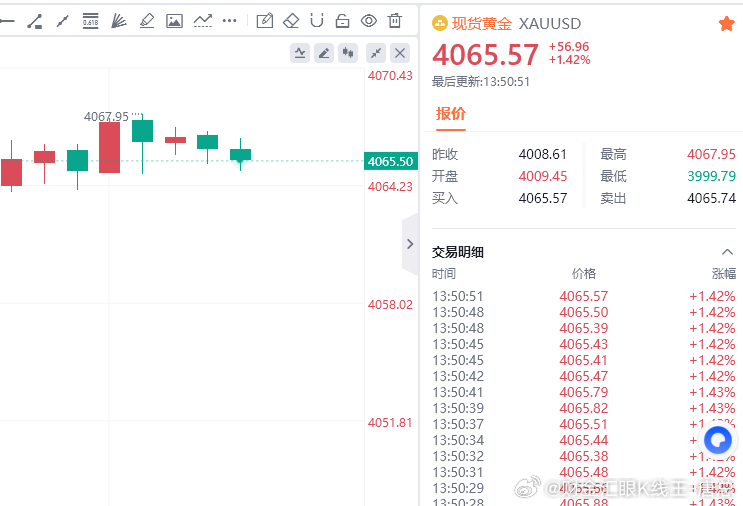Viewport: 743px width, 506px height.
Task: Click the pencil edit chart button
Action: (x=324, y=53)
